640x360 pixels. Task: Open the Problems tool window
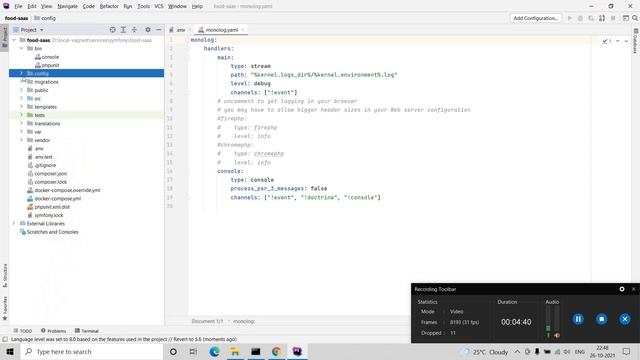(53, 331)
